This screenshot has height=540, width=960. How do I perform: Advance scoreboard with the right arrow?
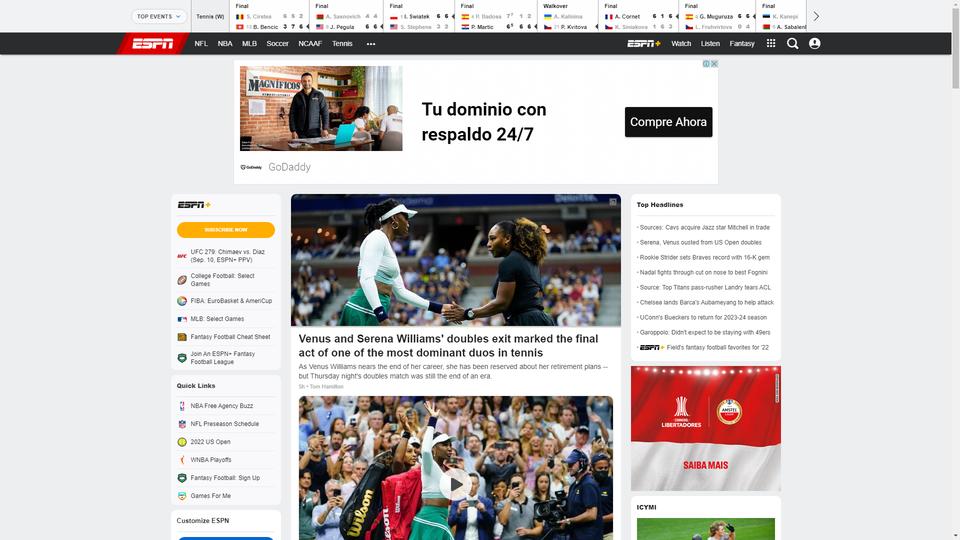coord(816,17)
